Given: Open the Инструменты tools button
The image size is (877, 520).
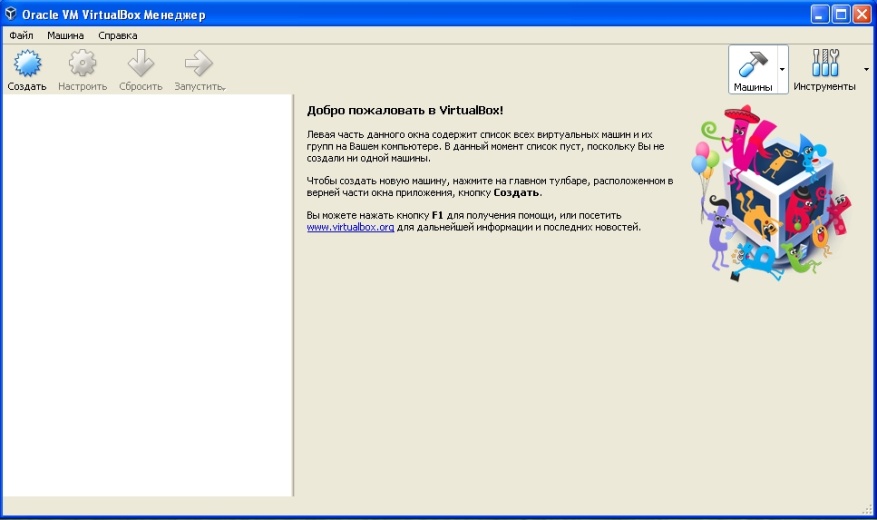Looking at the screenshot, I should (824, 69).
